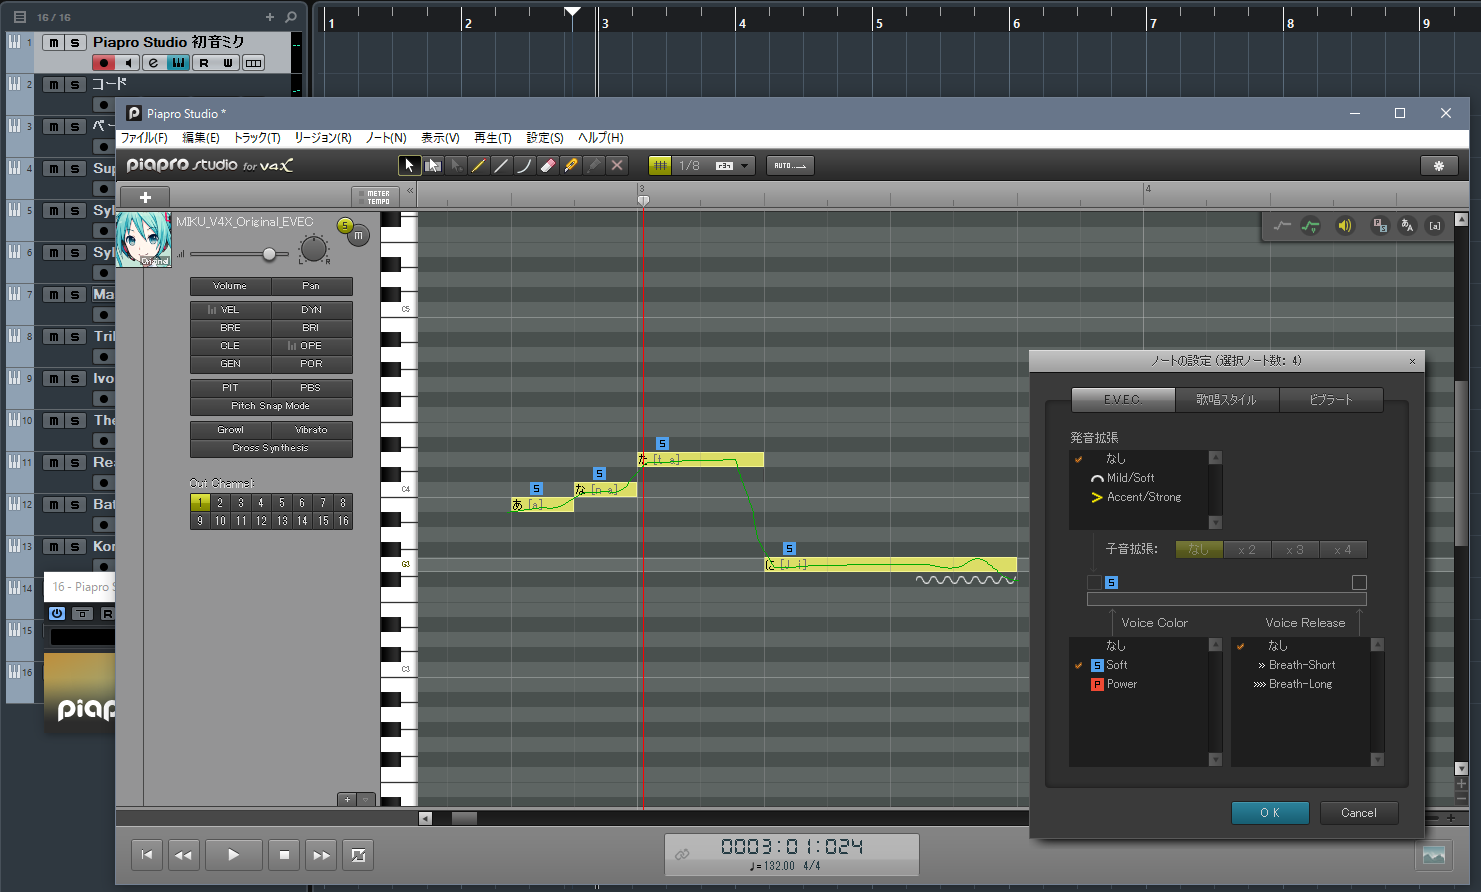Image resolution: width=1481 pixels, height=892 pixels.
Task: Click the Cross Synthesis button
Action: coord(271,448)
